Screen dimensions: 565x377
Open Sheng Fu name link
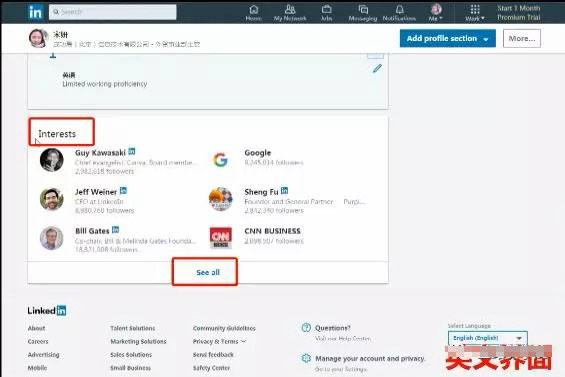point(261,192)
